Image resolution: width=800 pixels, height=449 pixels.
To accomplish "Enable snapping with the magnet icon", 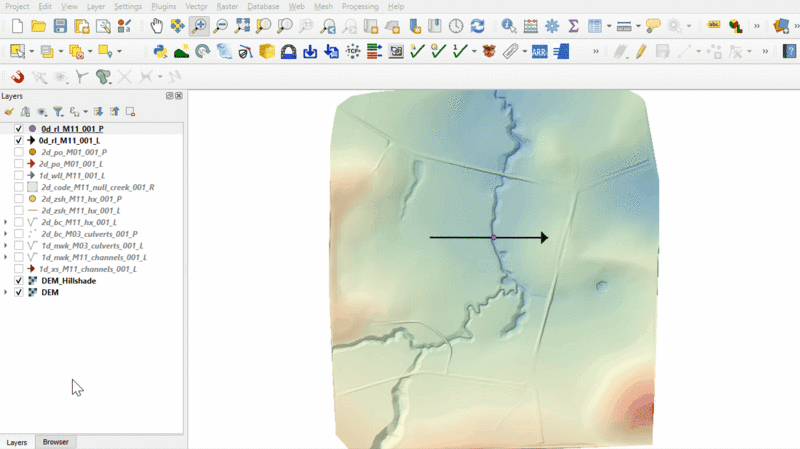I will tap(17, 77).
